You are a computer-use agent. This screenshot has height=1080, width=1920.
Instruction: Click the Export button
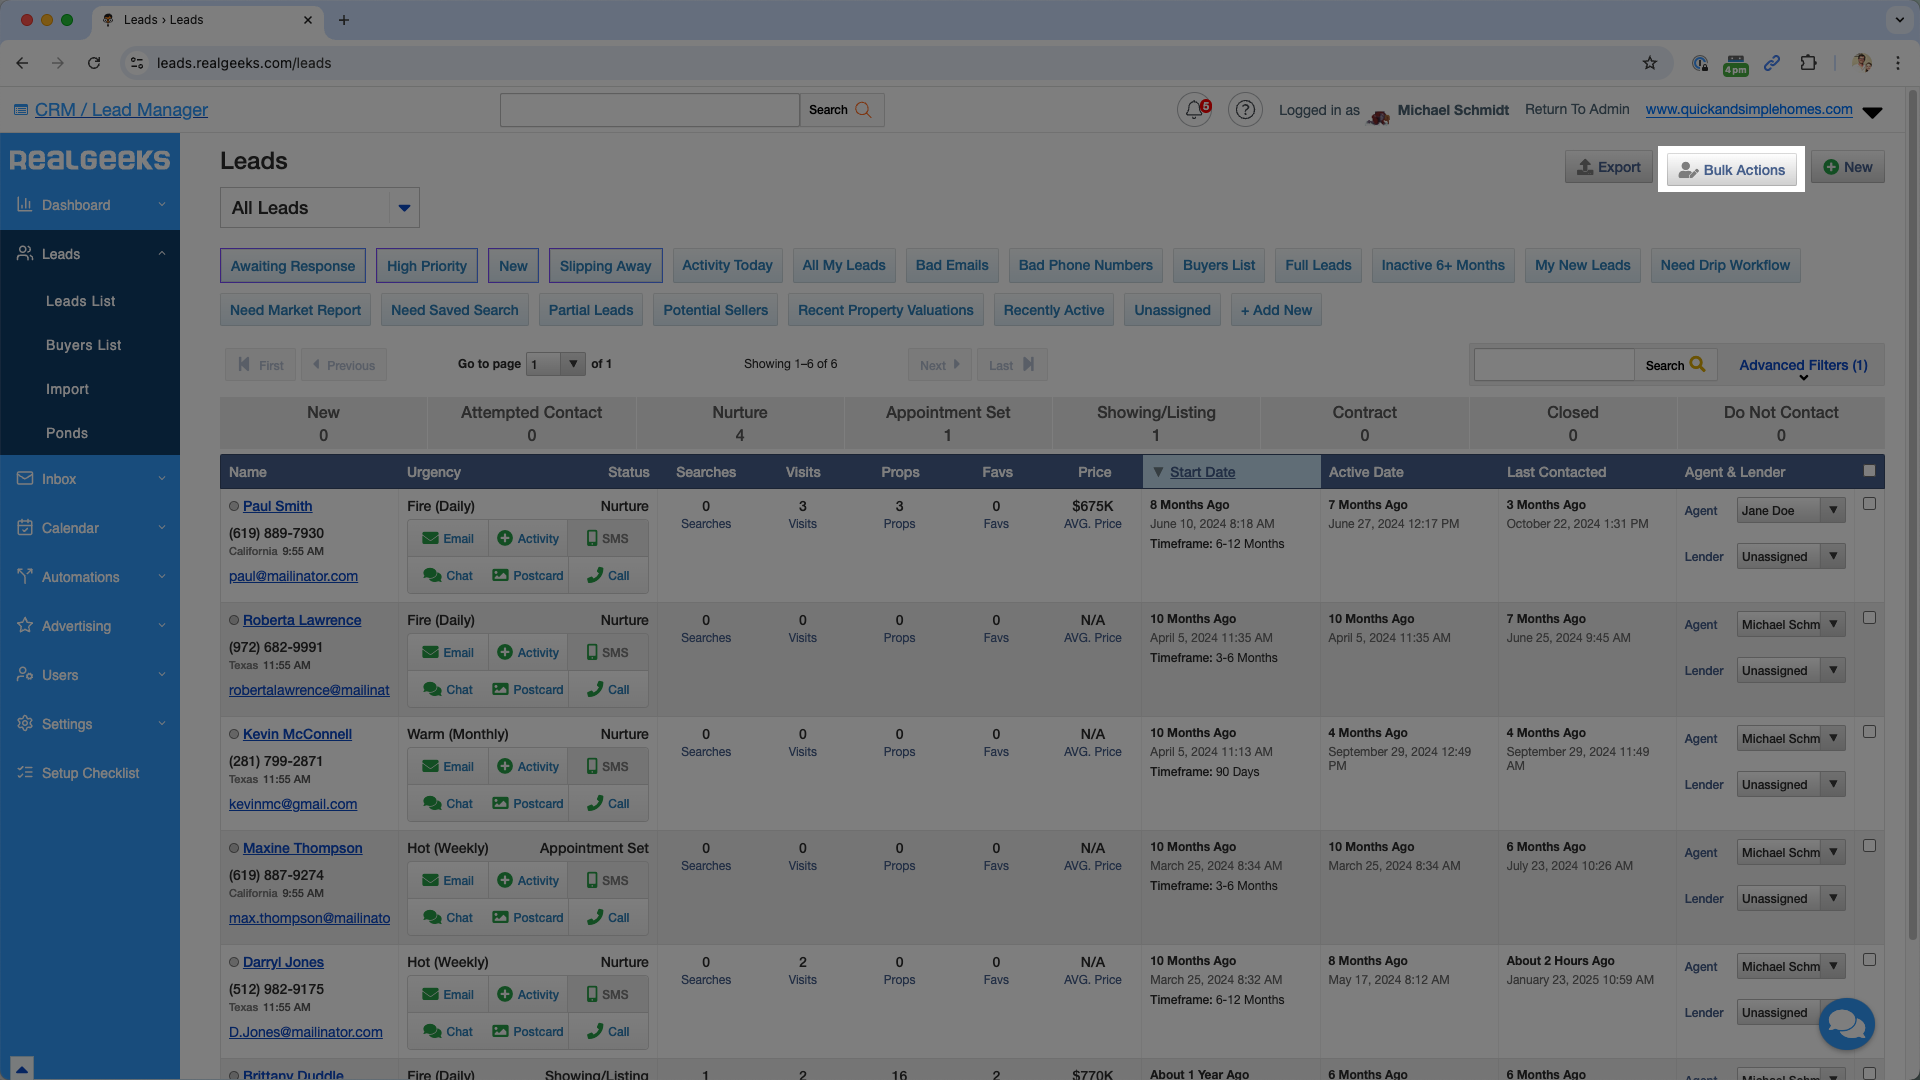(x=1609, y=167)
